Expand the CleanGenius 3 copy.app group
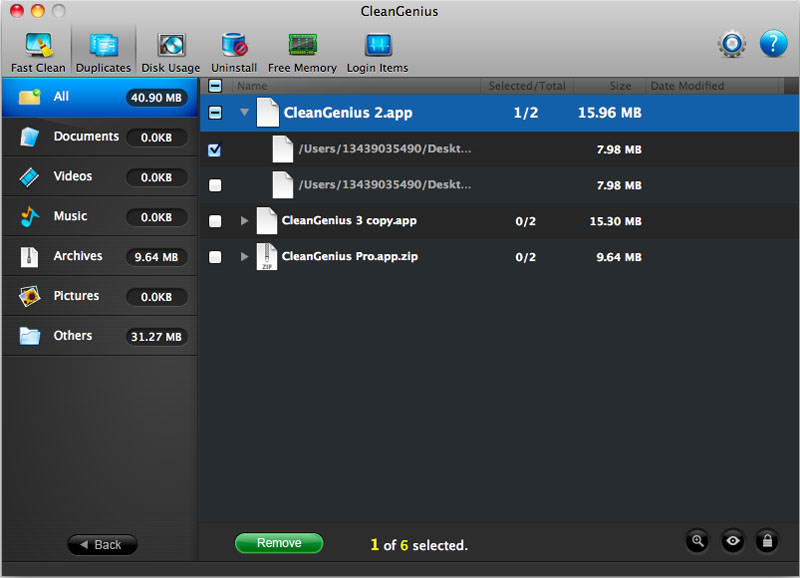Image resolution: width=800 pixels, height=578 pixels. (x=244, y=220)
